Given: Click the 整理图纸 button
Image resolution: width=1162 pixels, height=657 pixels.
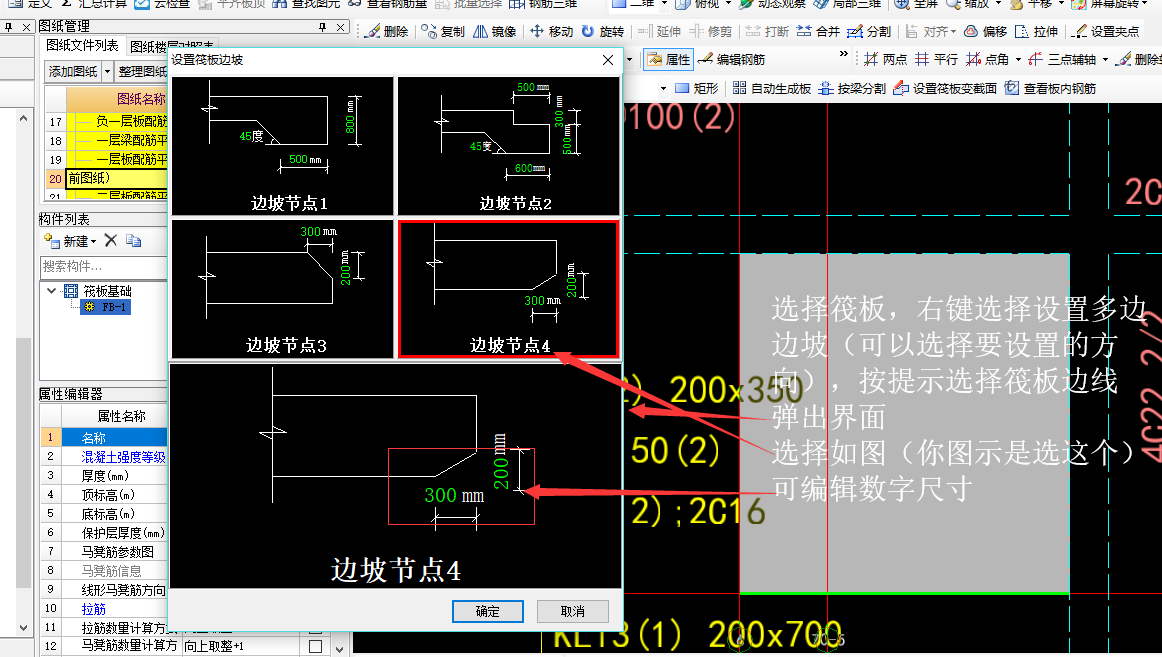Looking at the screenshot, I should 141,72.
